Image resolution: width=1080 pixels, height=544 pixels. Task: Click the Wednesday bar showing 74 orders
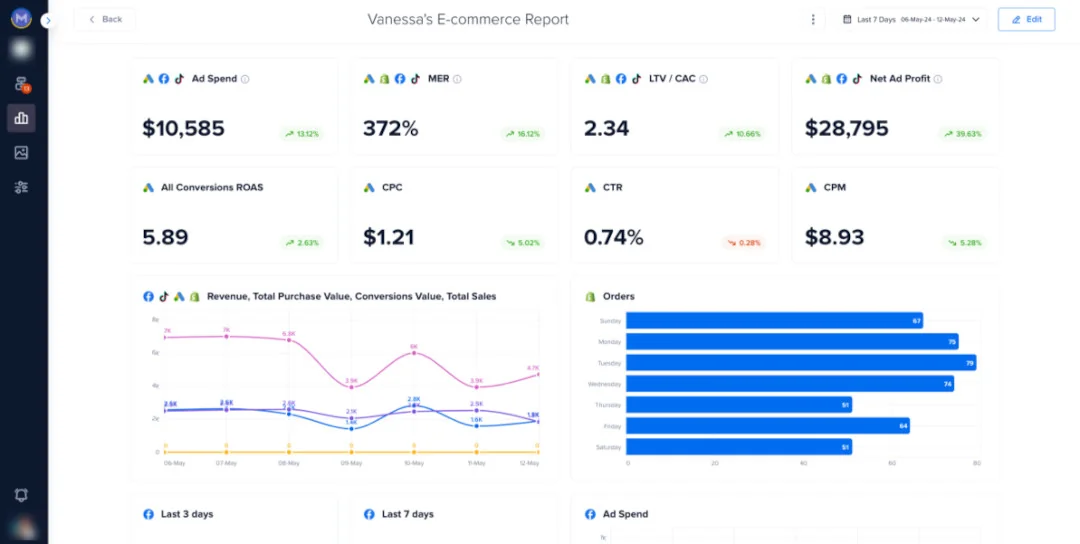[x=790, y=384]
